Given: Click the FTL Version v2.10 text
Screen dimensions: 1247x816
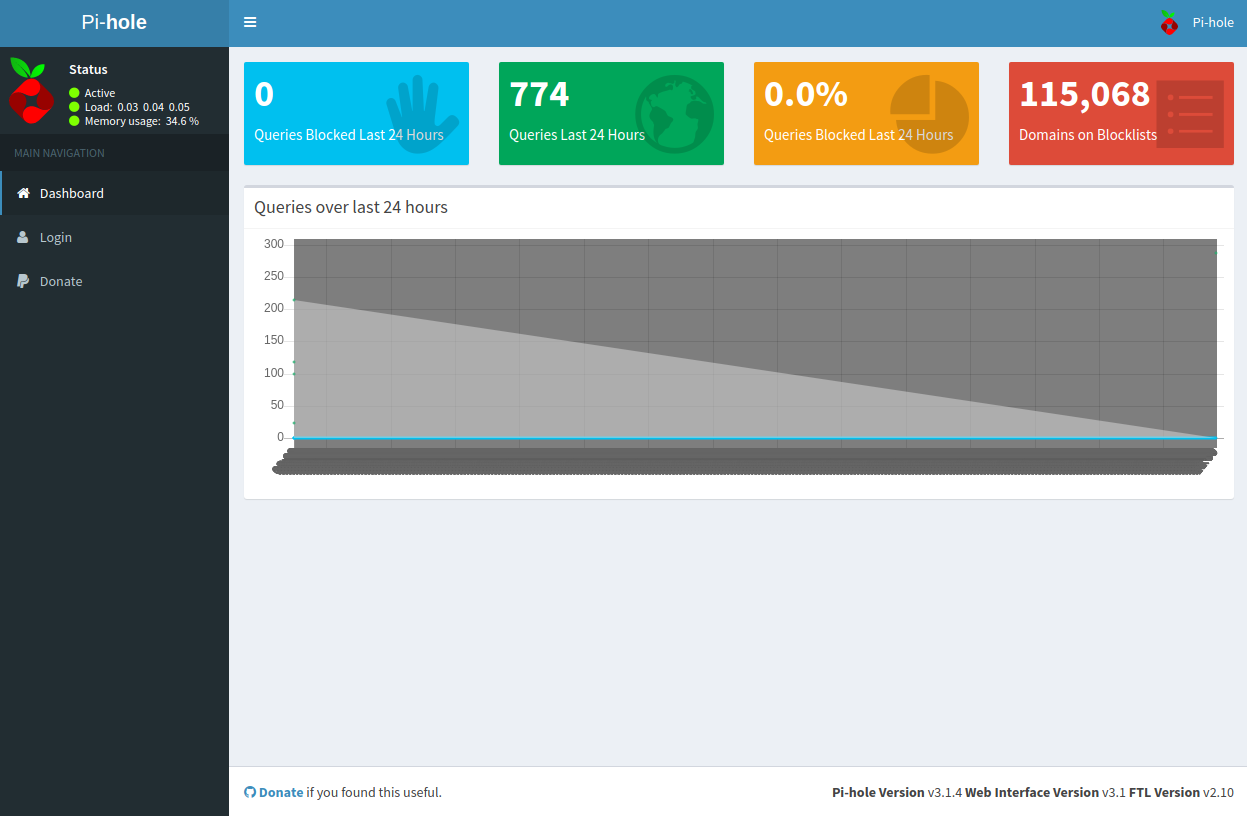Looking at the screenshot, I should (1182, 792).
